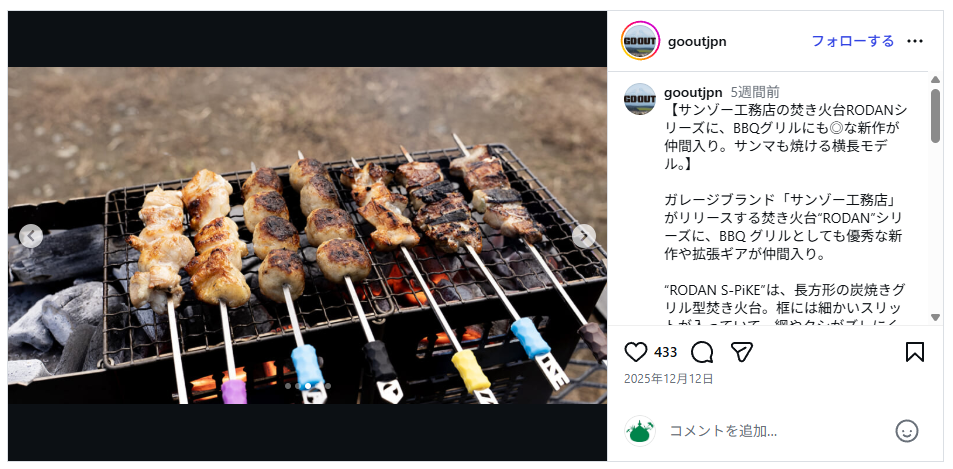Click the 2025年12月12日 post date
Viewport: 953px width, 469px height.
click(669, 379)
